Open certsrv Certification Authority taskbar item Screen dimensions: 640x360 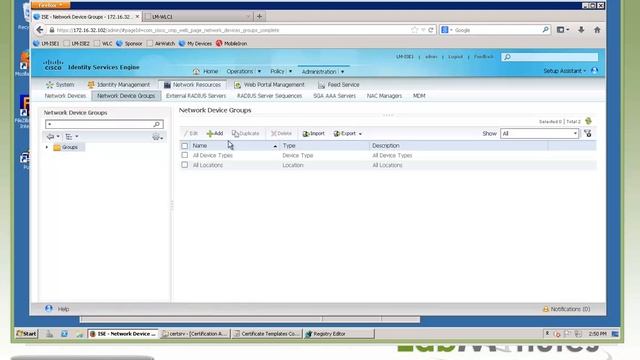coord(195,333)
